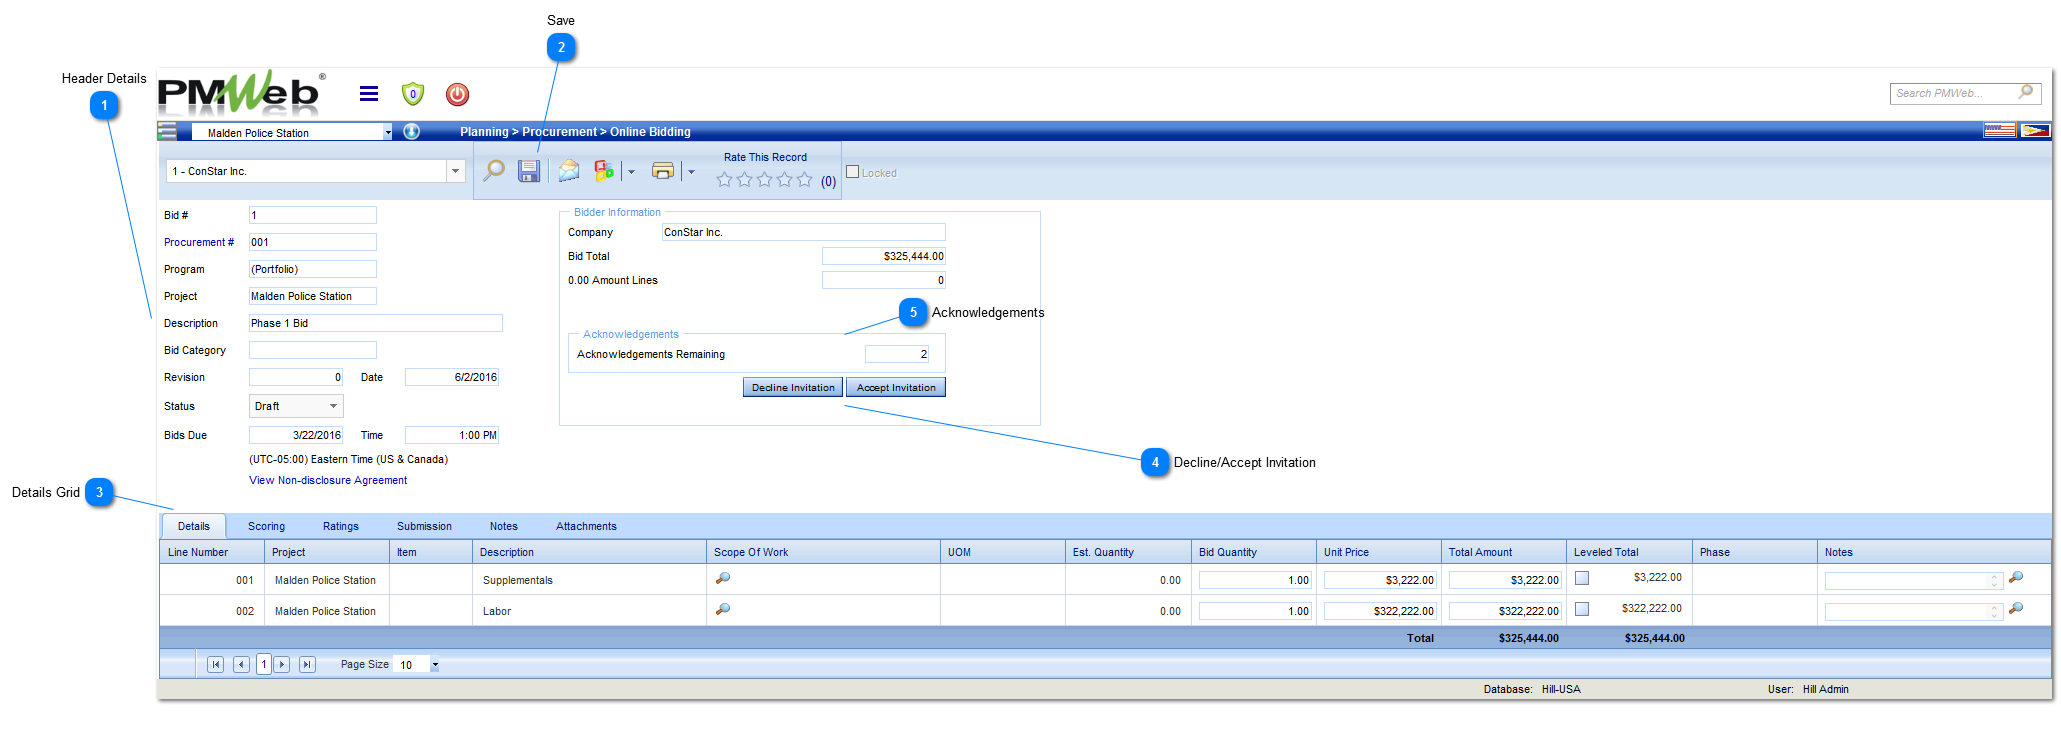This screenshot has height=749, width=2061.
Task: Click the printer toolbar icon
Action: (x=662, y=171)
